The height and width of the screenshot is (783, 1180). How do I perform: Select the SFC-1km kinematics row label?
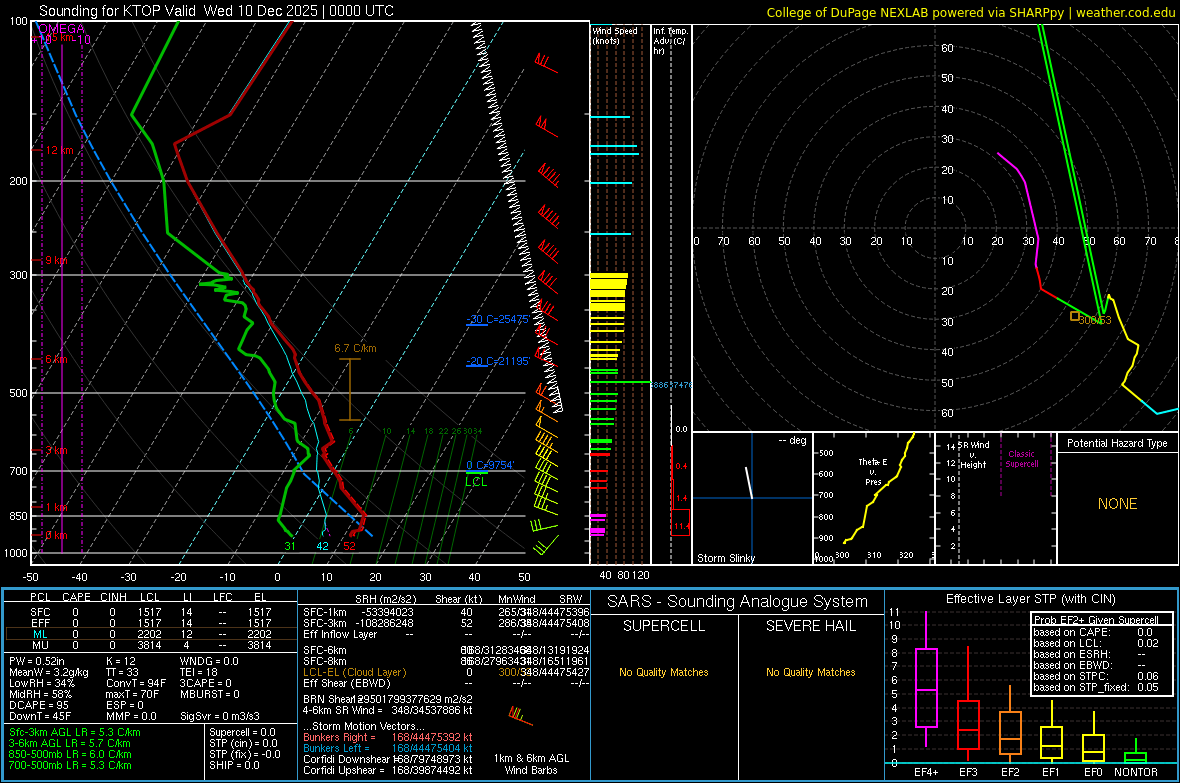[x=325, y=612]
